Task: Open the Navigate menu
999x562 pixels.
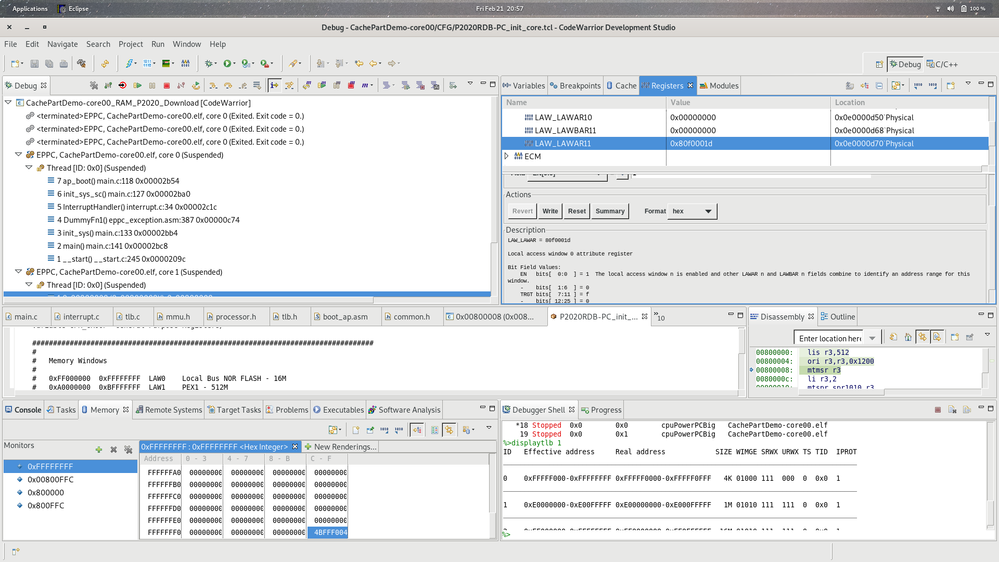Action: pos(62,44)
